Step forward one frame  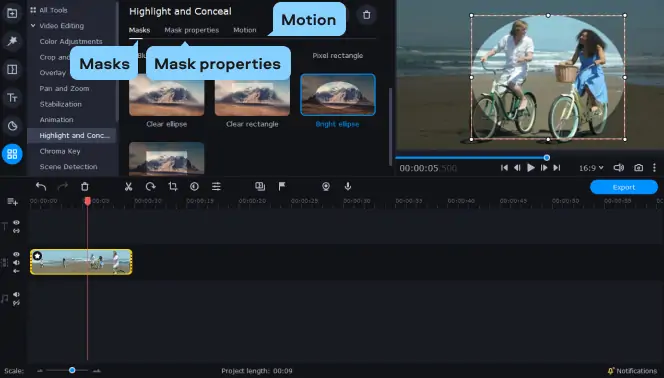coord(544,168)
